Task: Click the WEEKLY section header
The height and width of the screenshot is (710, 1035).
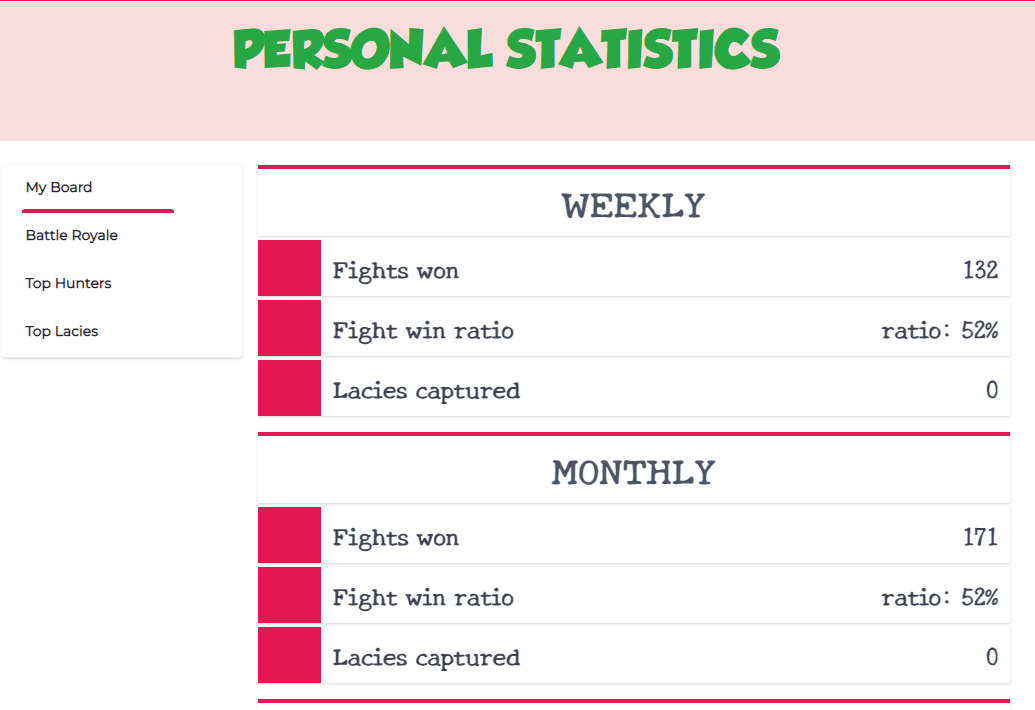Action: (633, 206)
